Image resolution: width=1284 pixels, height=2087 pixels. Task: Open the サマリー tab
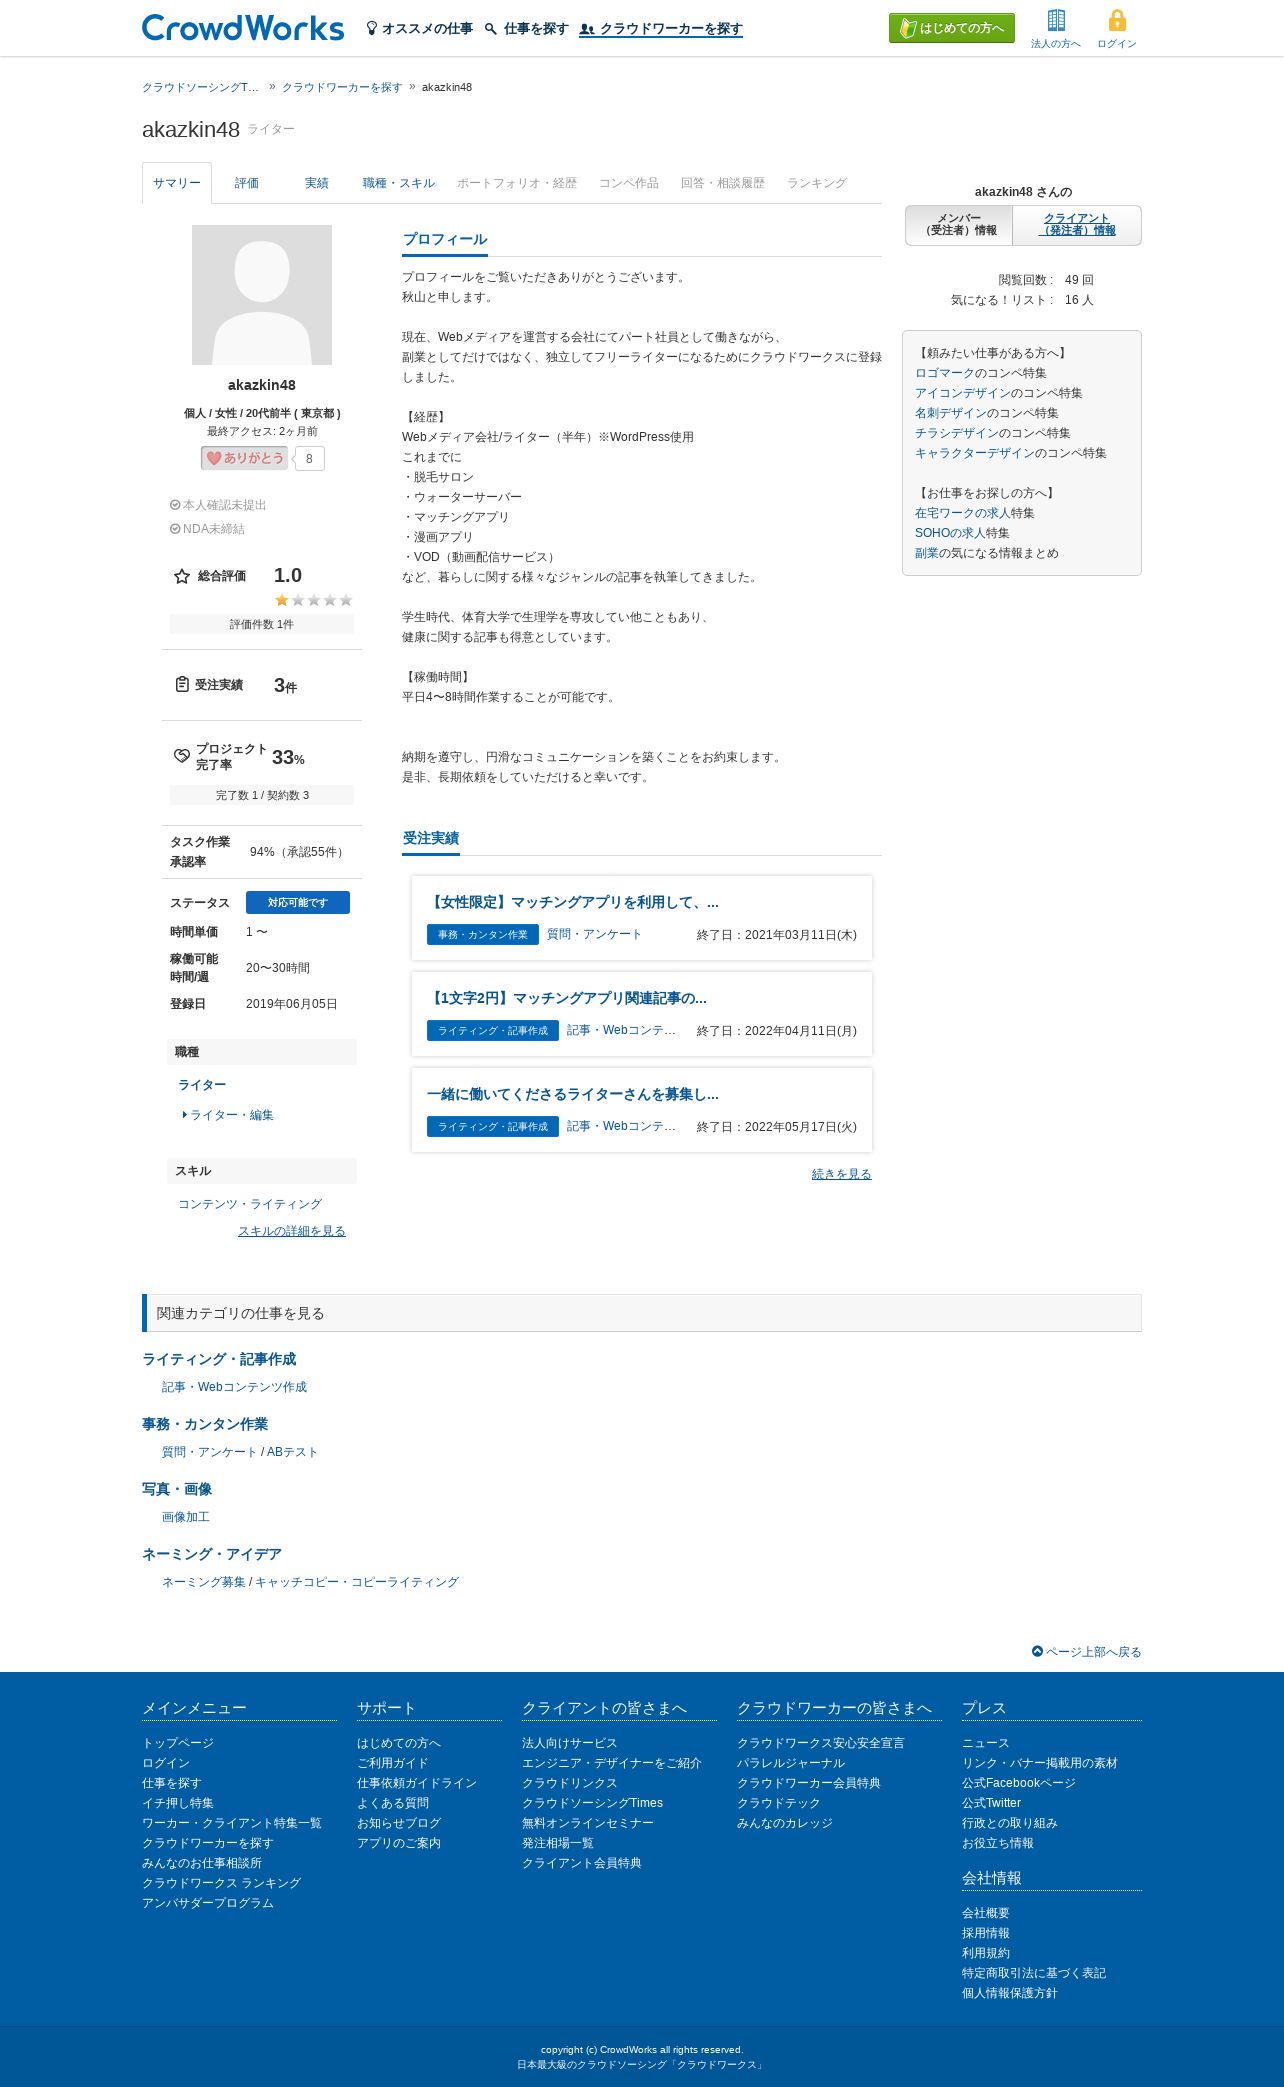tap(177, 183)
